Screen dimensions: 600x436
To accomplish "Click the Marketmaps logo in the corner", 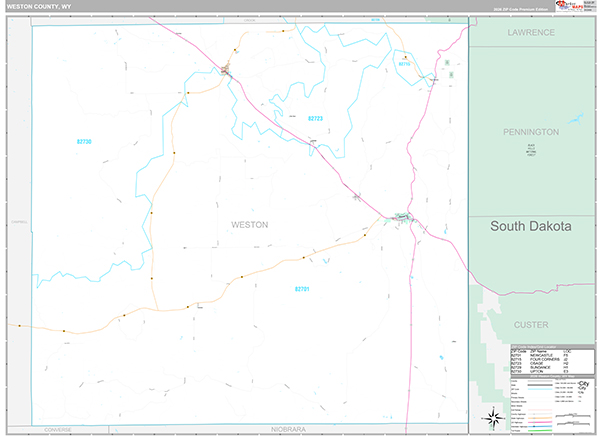I will [575, 6].
